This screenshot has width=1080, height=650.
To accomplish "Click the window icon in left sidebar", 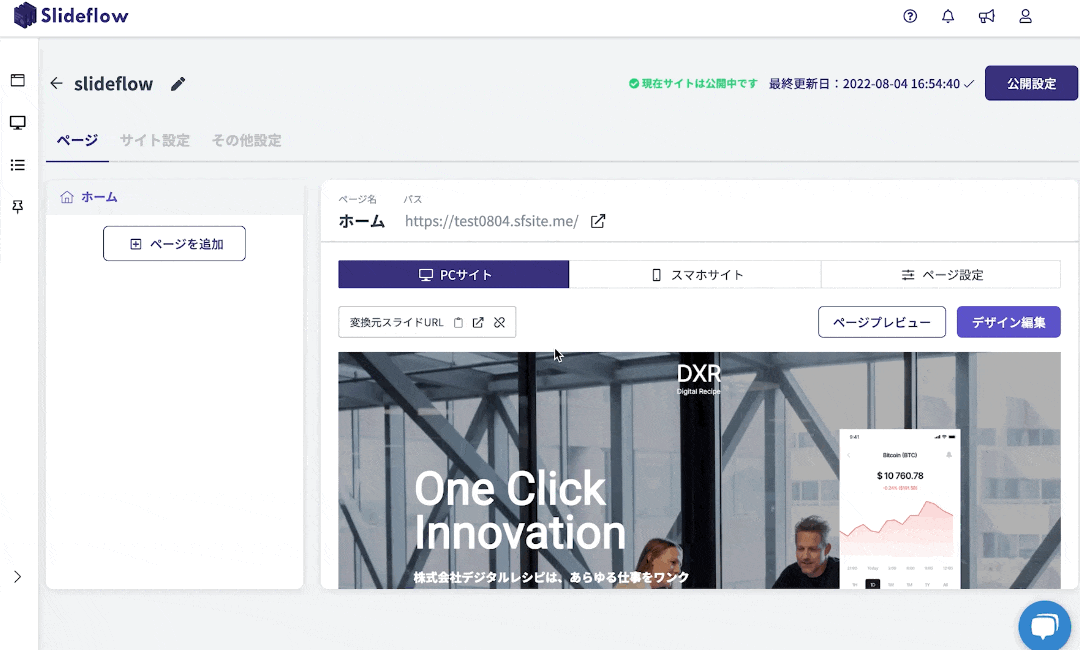I will pos(17,80).
